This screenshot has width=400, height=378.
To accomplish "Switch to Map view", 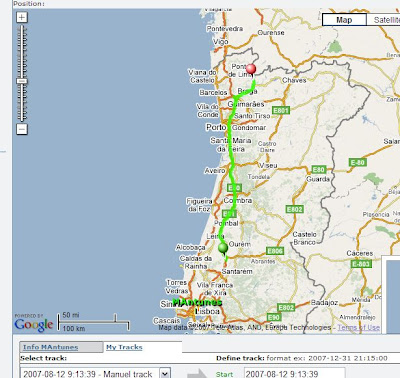I will point(344,20).
